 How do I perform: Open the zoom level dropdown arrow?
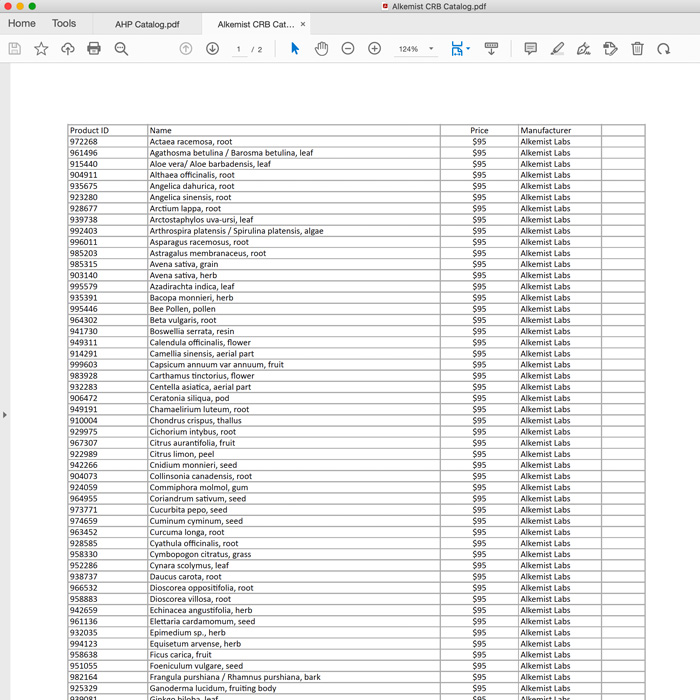(431, 49)
